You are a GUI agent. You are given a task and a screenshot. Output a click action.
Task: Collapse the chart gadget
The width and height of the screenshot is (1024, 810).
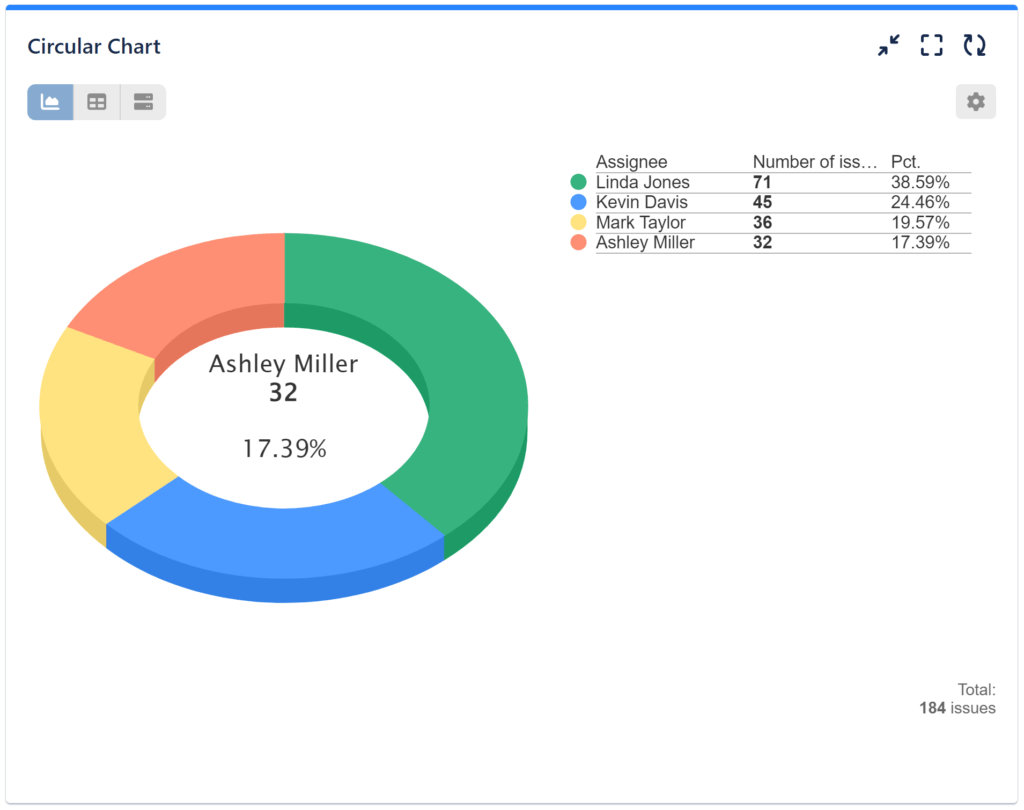(x=888, y=44)
